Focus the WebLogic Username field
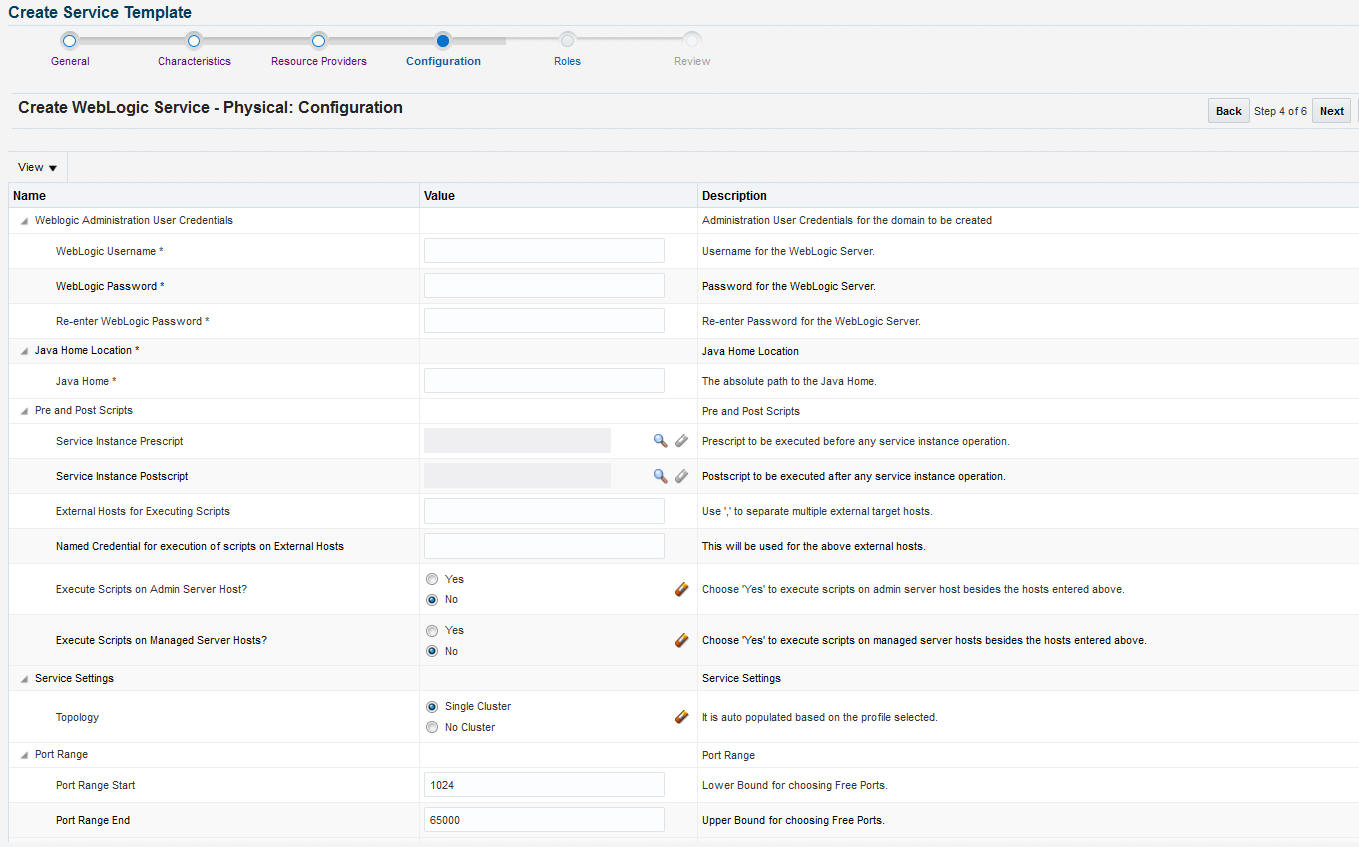This screenshot has width=1359, height=847. pyautogui.click(x=544, y=251)
